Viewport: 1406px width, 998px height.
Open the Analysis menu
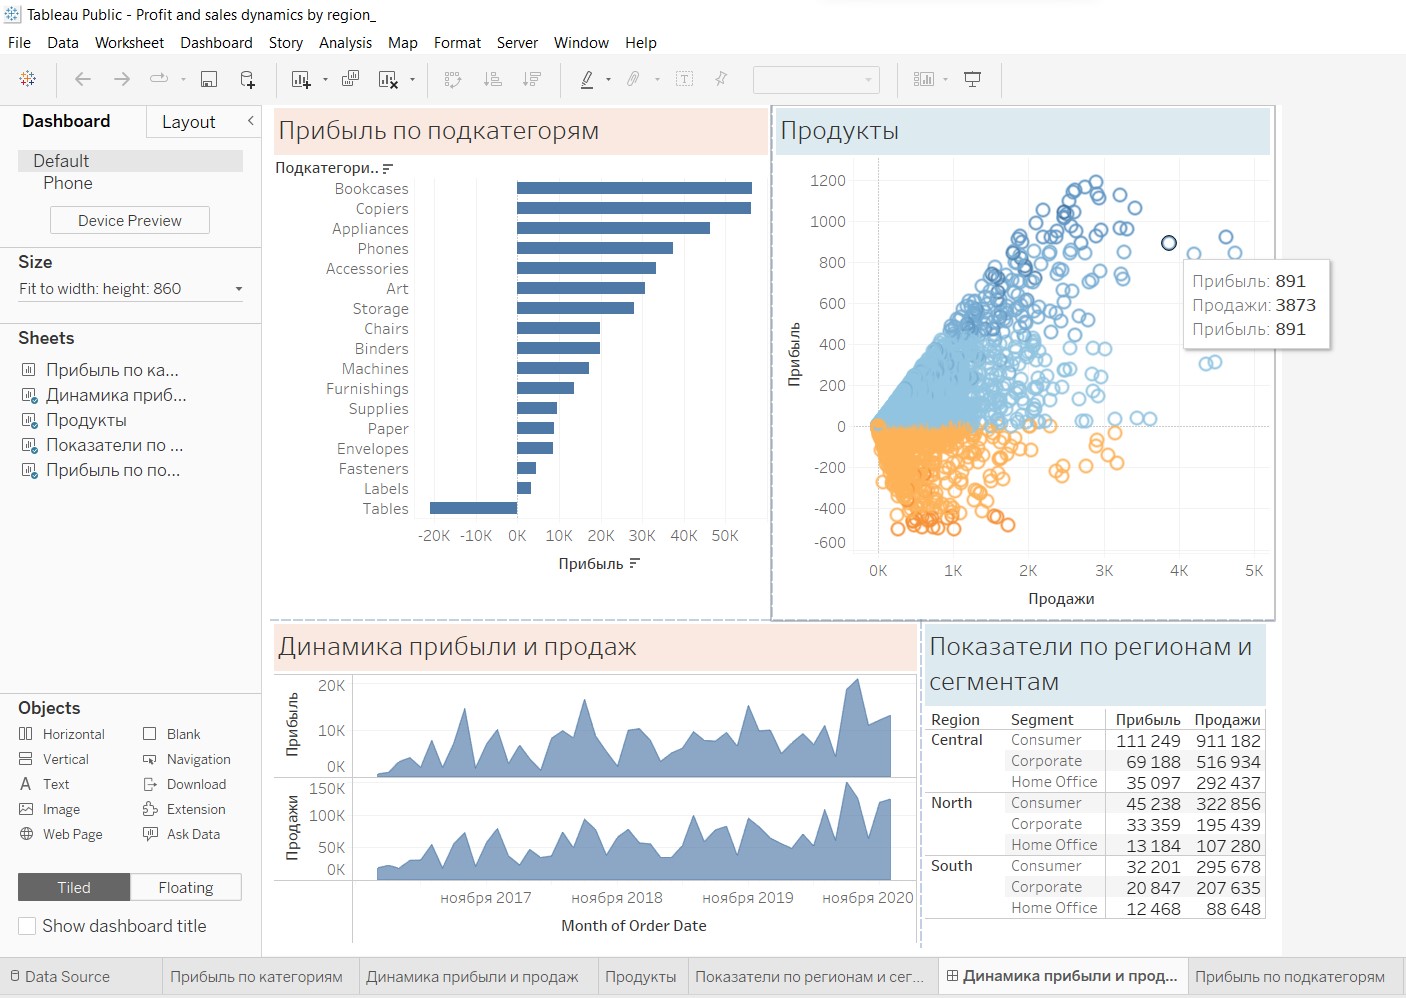[x=345, y=42]
